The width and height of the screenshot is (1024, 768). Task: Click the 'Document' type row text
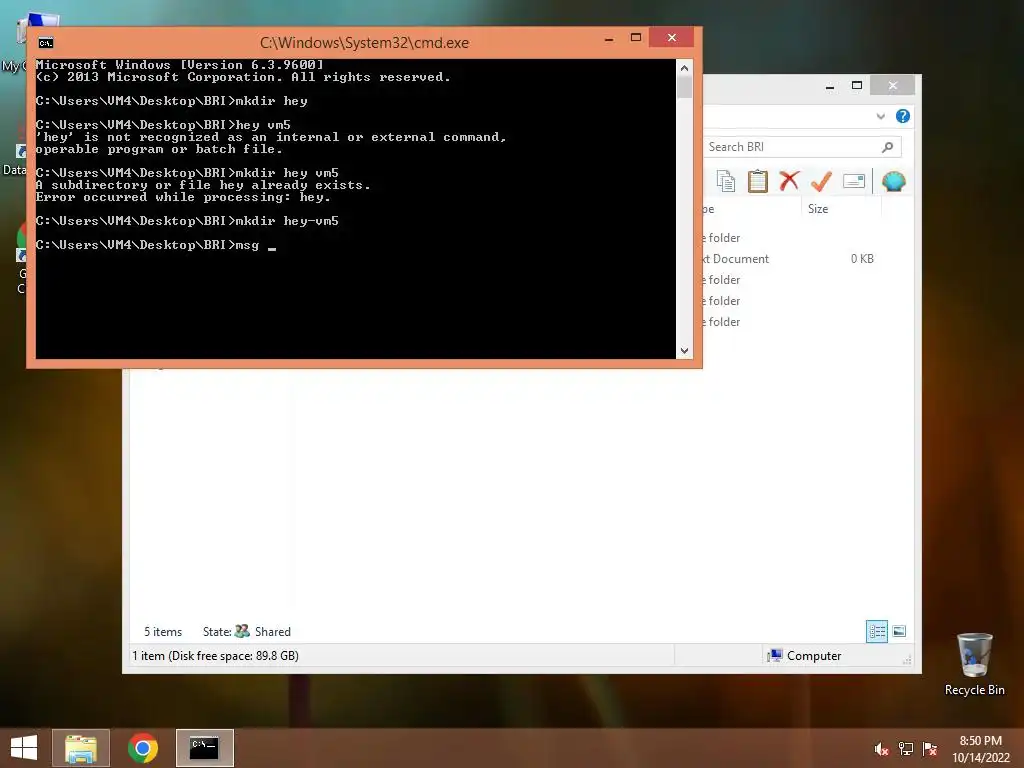click(x=741, y=259)
